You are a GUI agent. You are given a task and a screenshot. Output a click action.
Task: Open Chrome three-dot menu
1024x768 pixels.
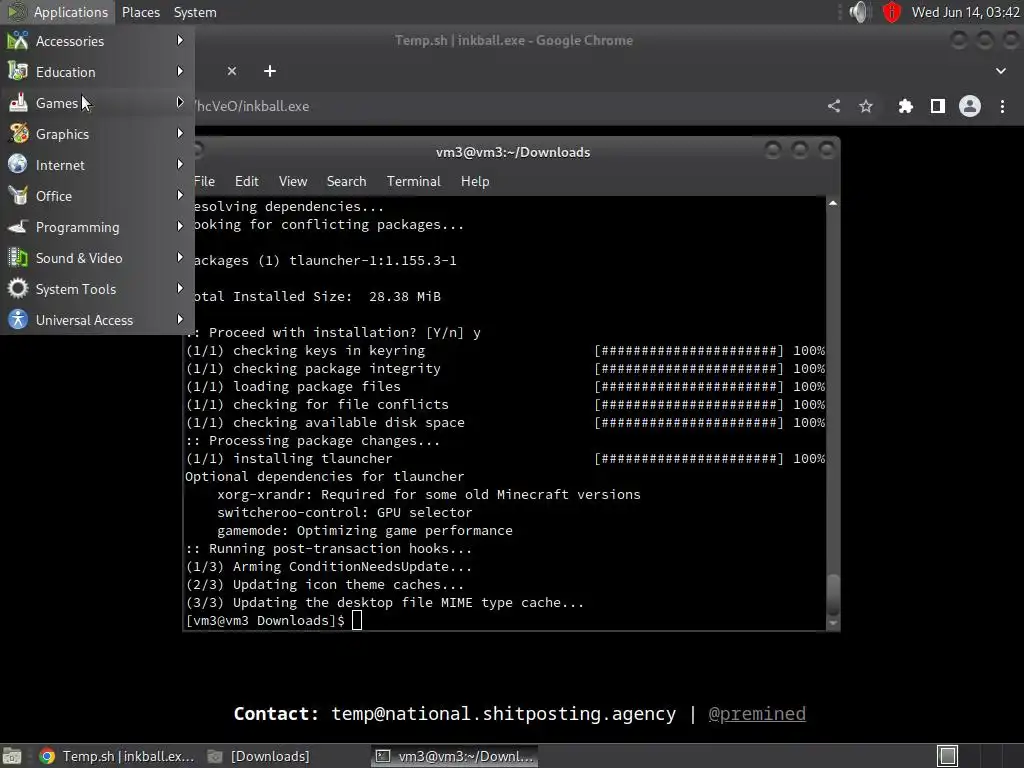coord(1002,106)
